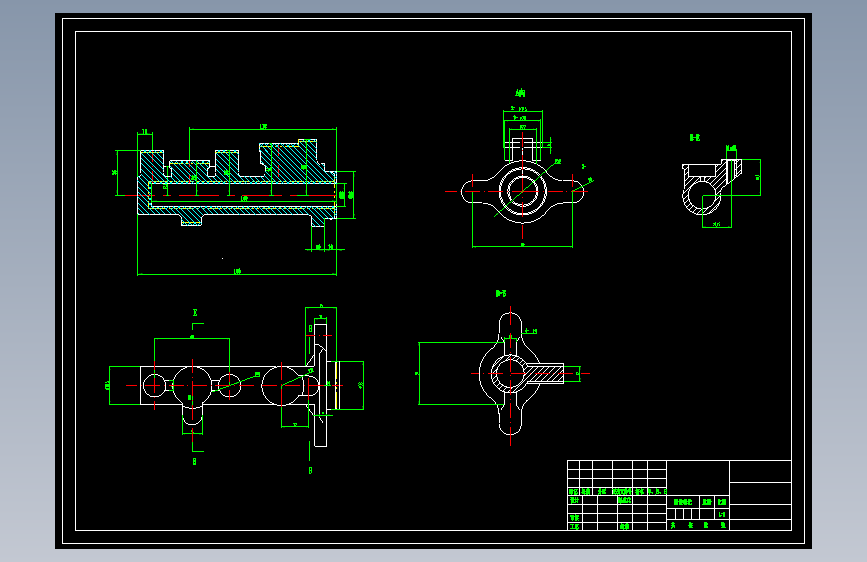Screen dimensions: 867x562
Task: Select the top length dimension above the hatched section
Action: click(263, 128)
